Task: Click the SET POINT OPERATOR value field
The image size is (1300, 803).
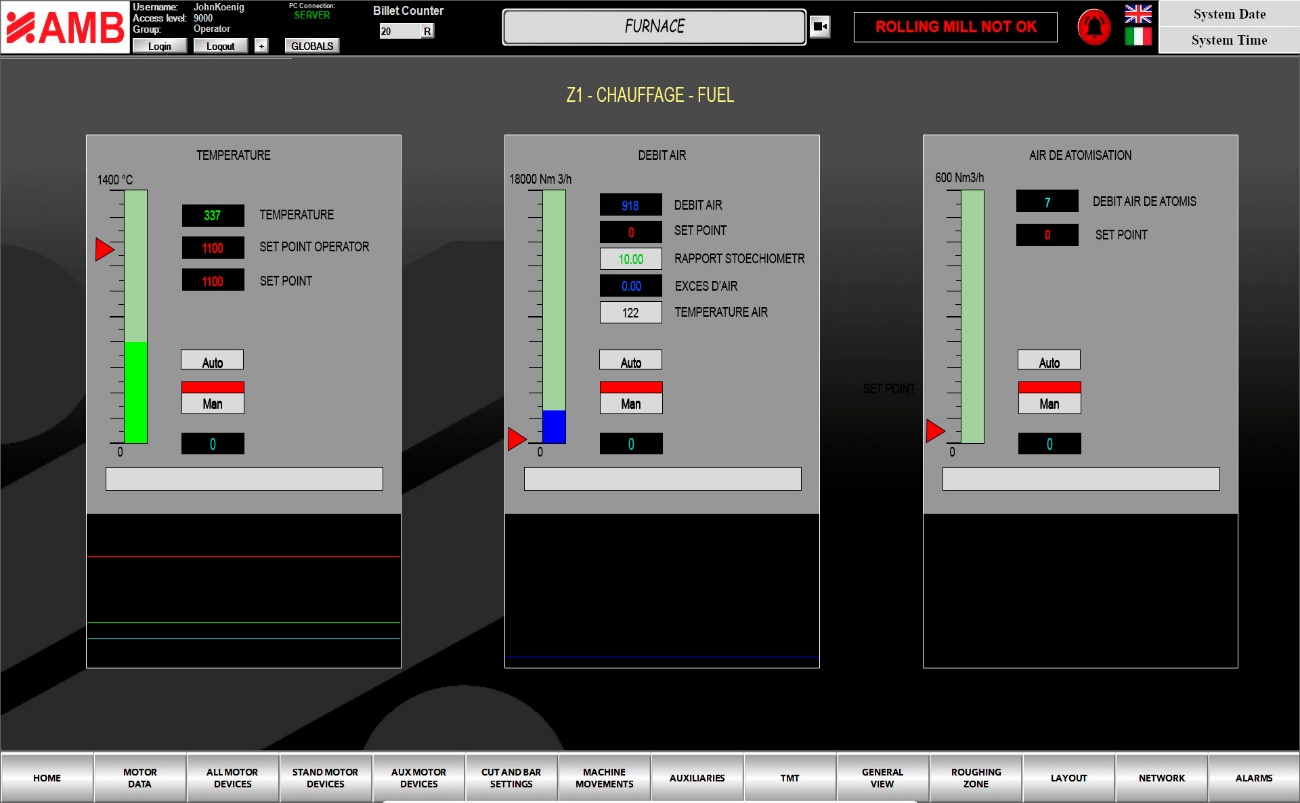Action: pyautogui.click(x=212, y=248)
